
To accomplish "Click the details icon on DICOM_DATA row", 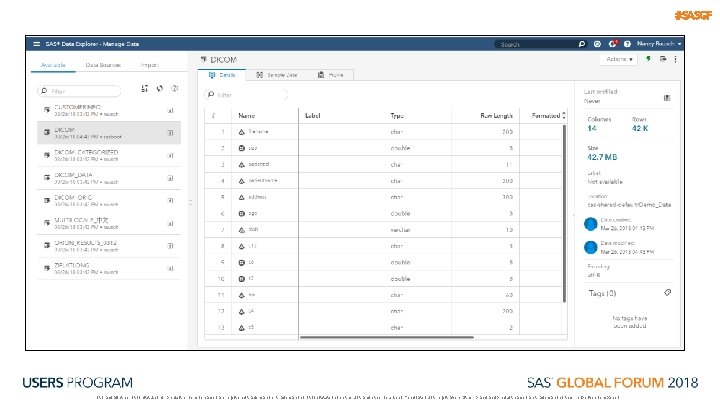I will [x=170, y=178].
